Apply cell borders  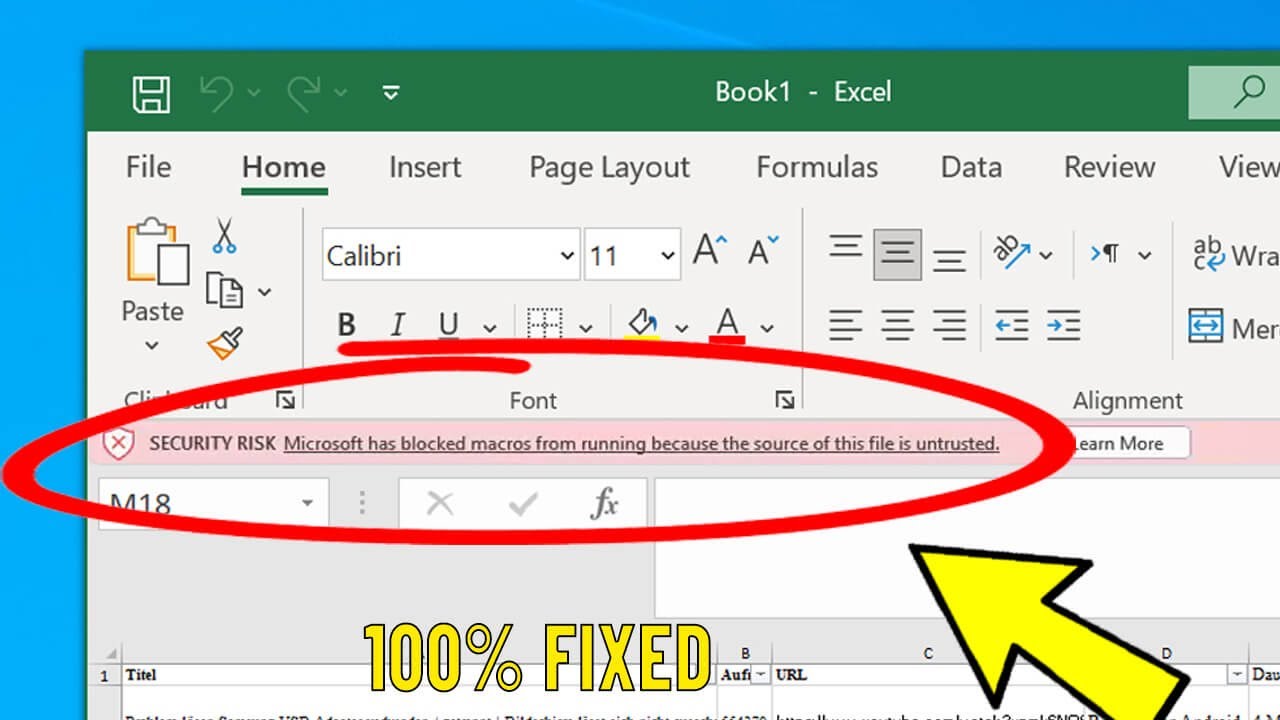pos(545,325)
